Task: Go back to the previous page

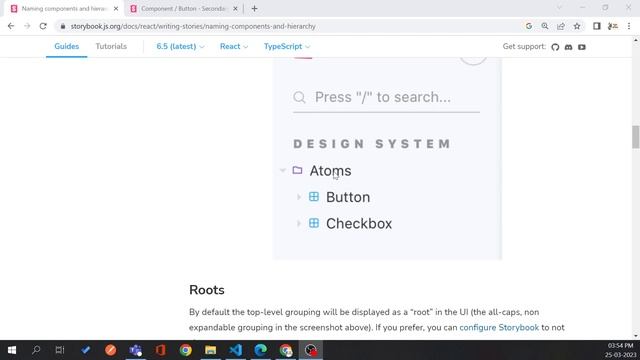Action: [11, 26]
